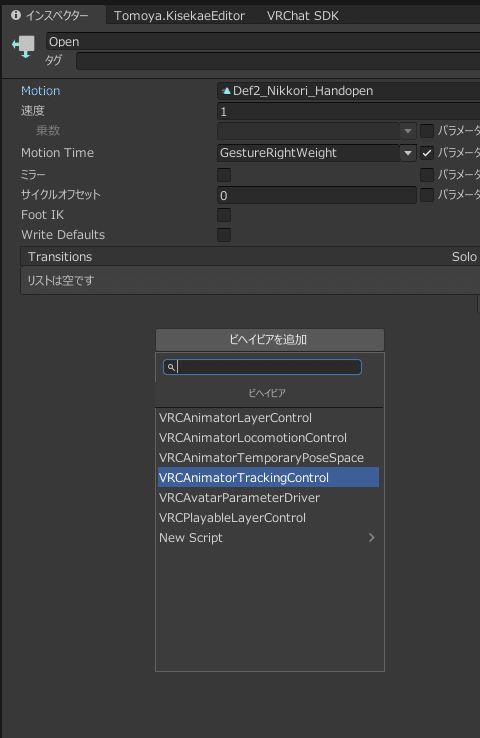Click the Motion Time label
Image resolution: width=480 pixels, height=738 pixels.
(57, 152)
